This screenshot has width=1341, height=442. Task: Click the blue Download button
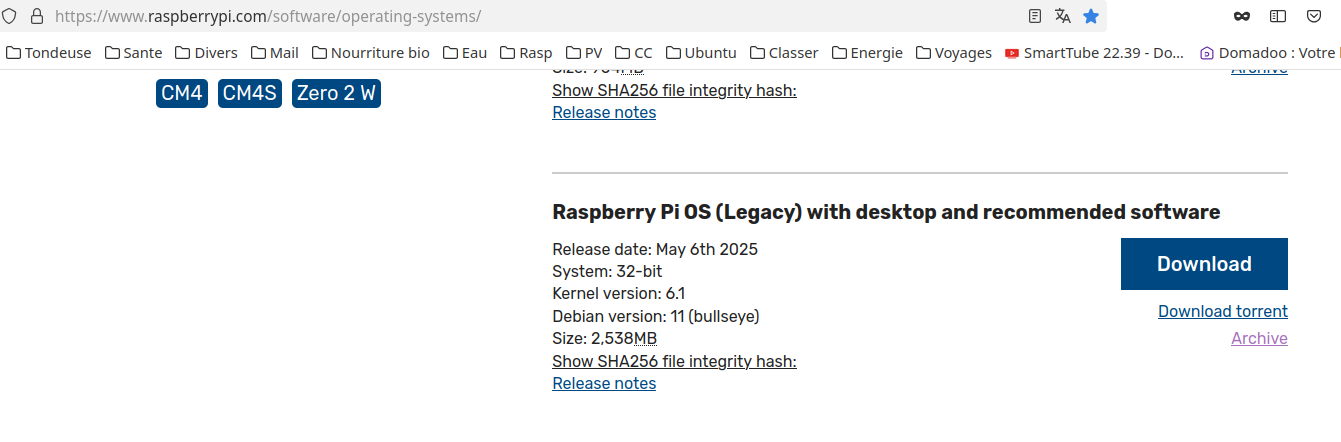click(x=1204, y=264)
